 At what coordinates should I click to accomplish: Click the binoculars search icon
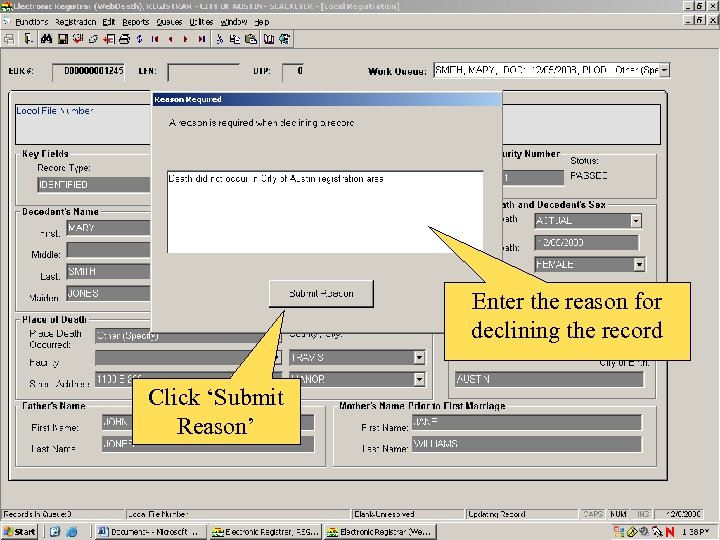point(46,39)
